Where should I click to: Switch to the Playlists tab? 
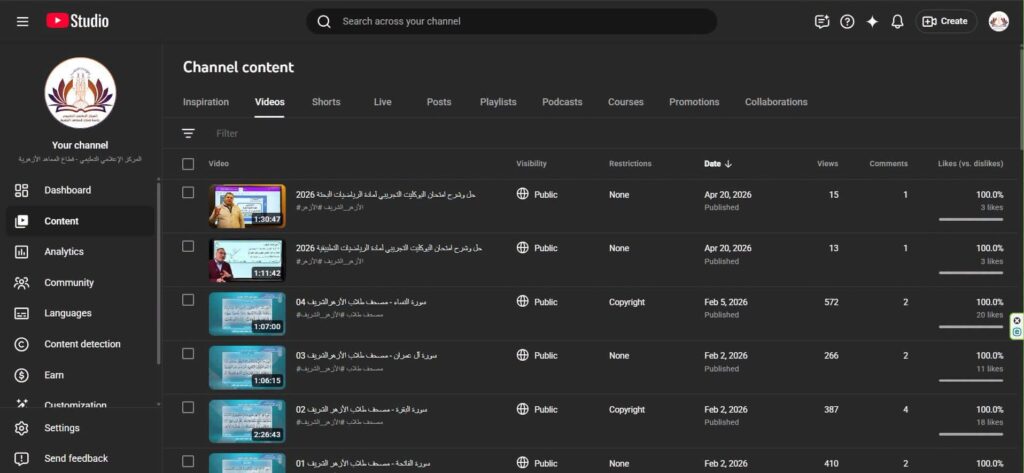click(x=498, y=102)
